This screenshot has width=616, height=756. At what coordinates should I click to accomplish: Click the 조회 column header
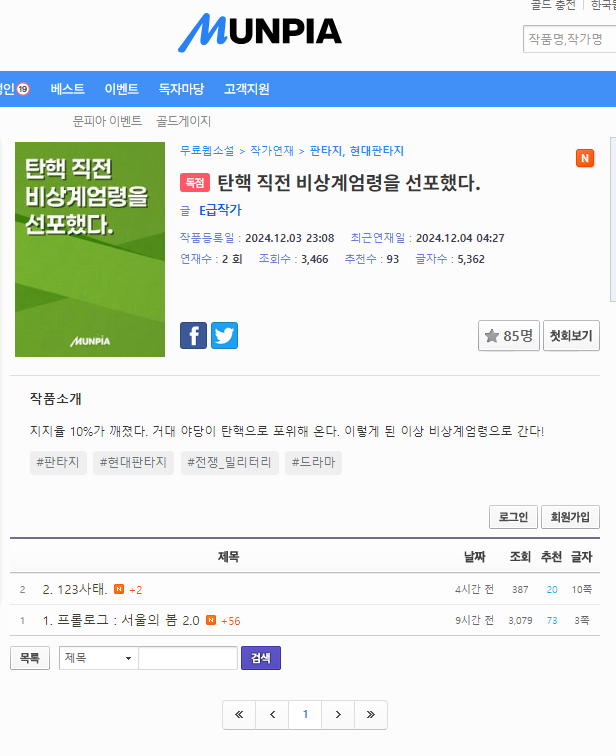pyautogui.click(x=521, y=557)
